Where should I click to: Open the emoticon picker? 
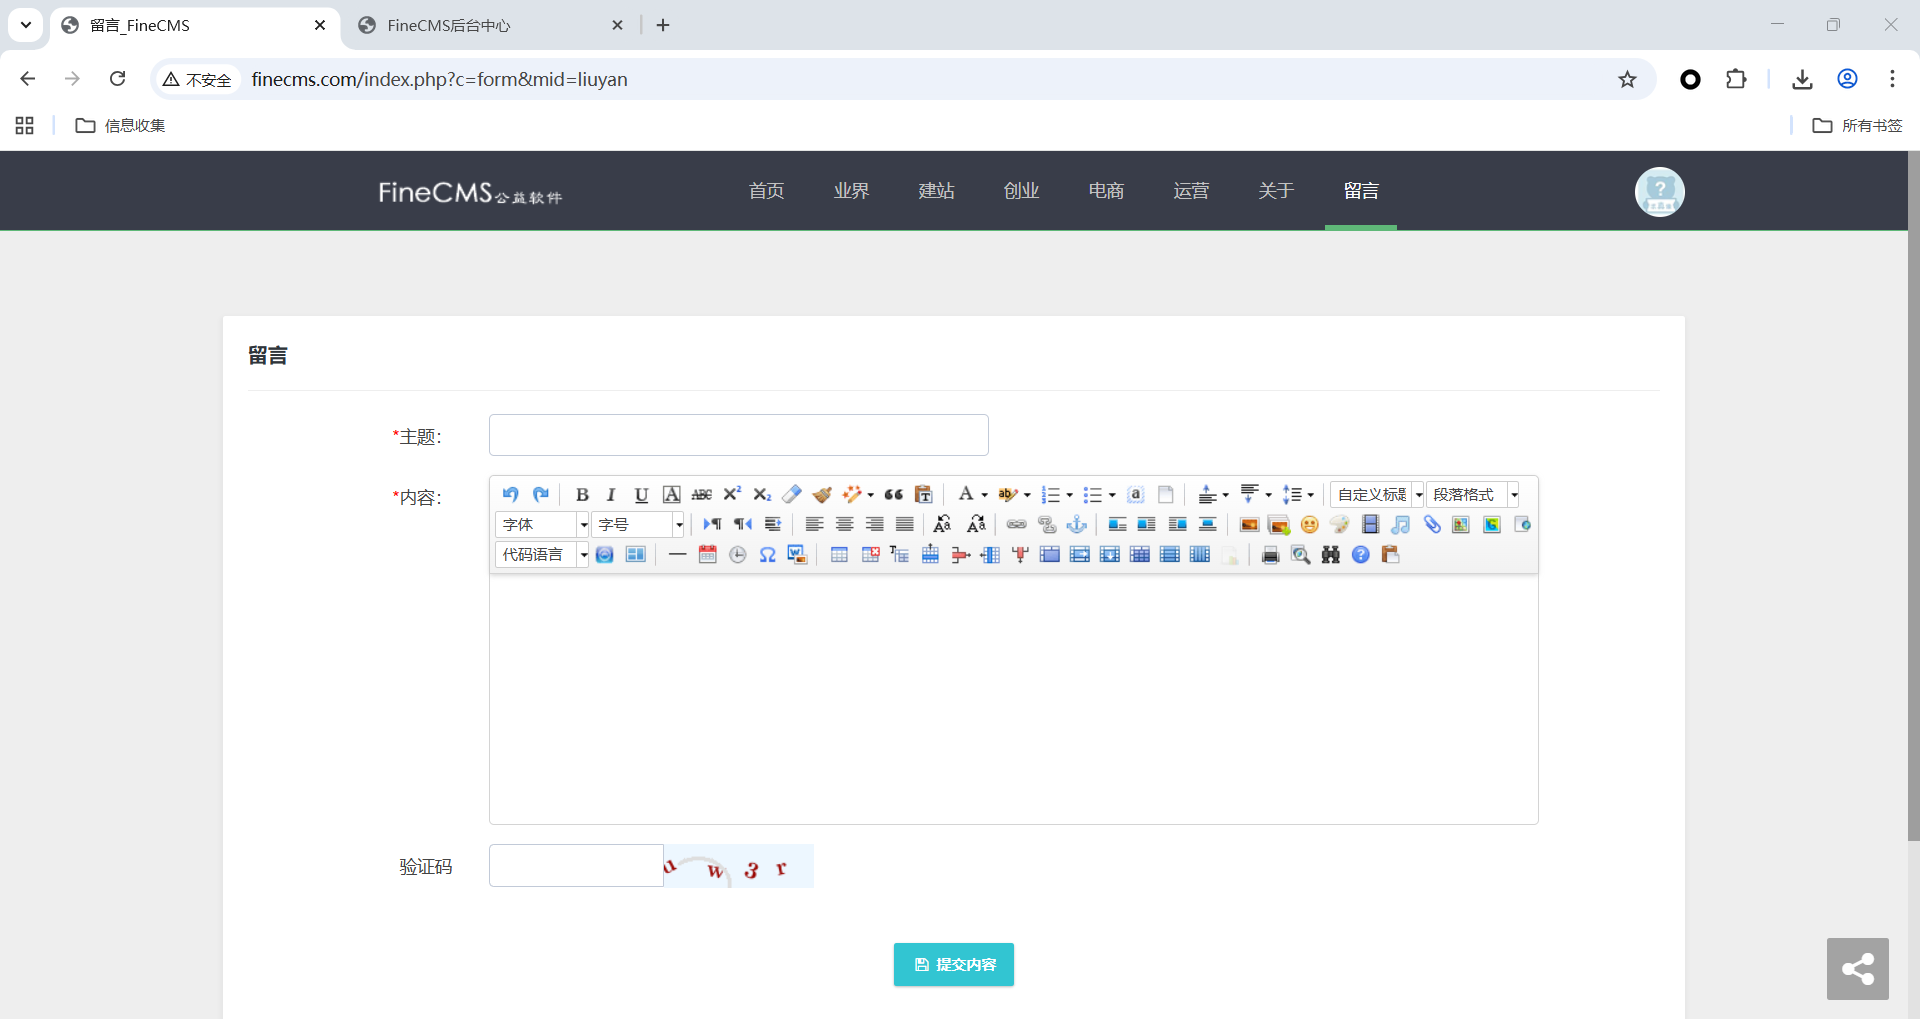tap(1310, 524)
